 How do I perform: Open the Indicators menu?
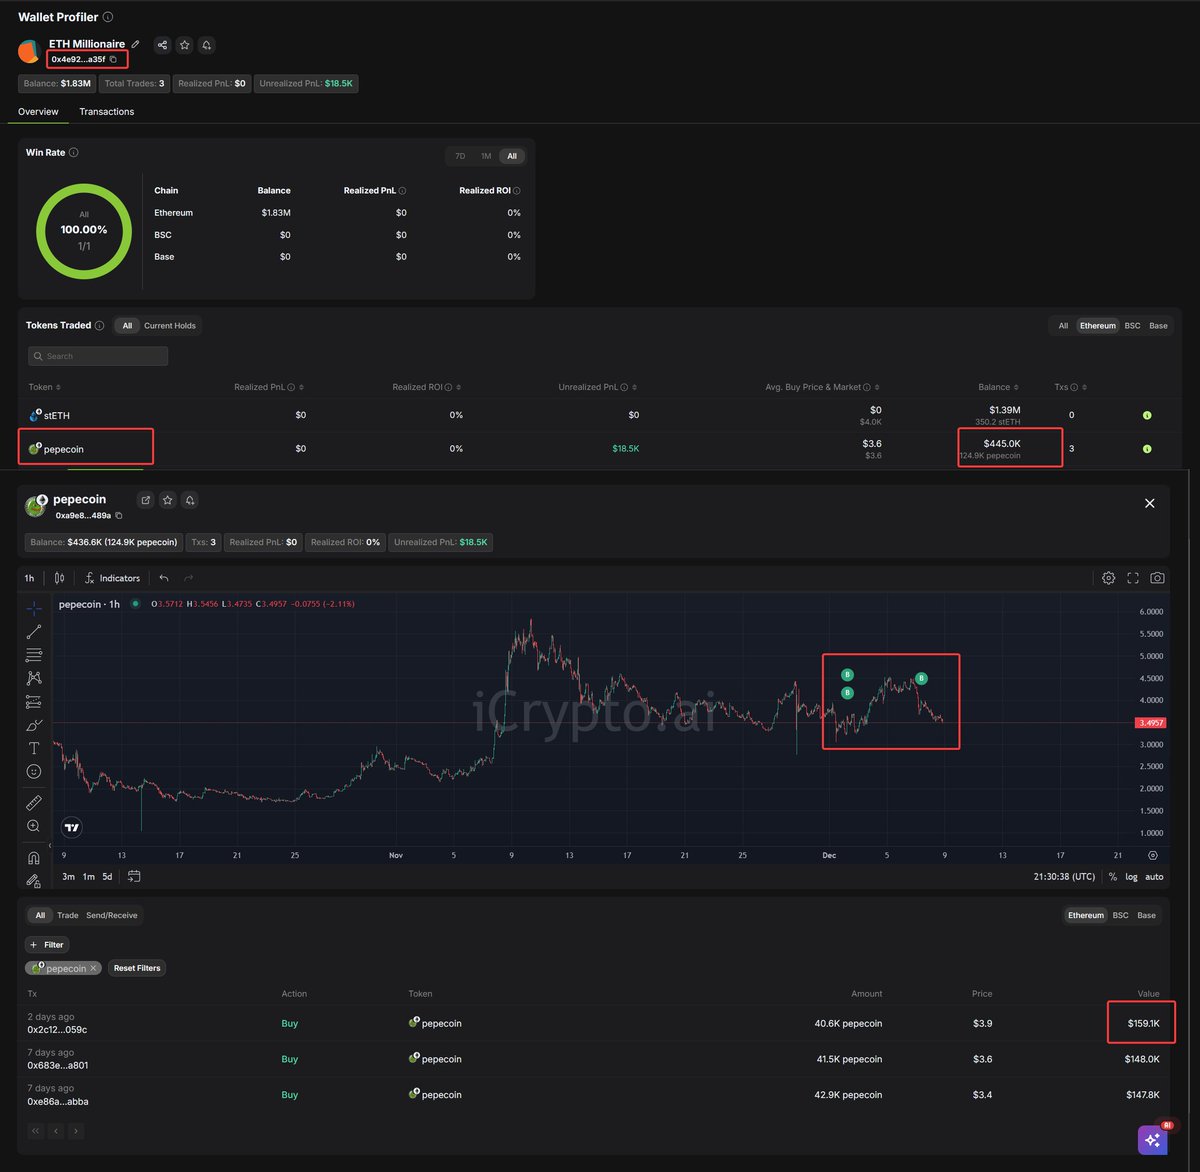112,578
